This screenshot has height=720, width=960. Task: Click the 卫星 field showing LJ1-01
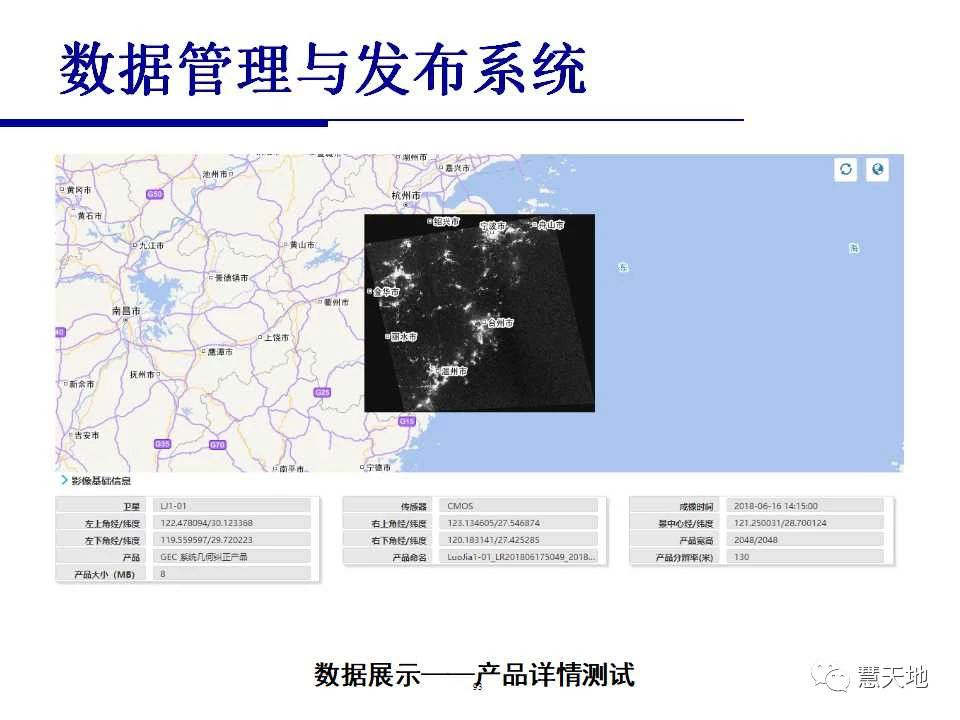click(x=232, y=506)
